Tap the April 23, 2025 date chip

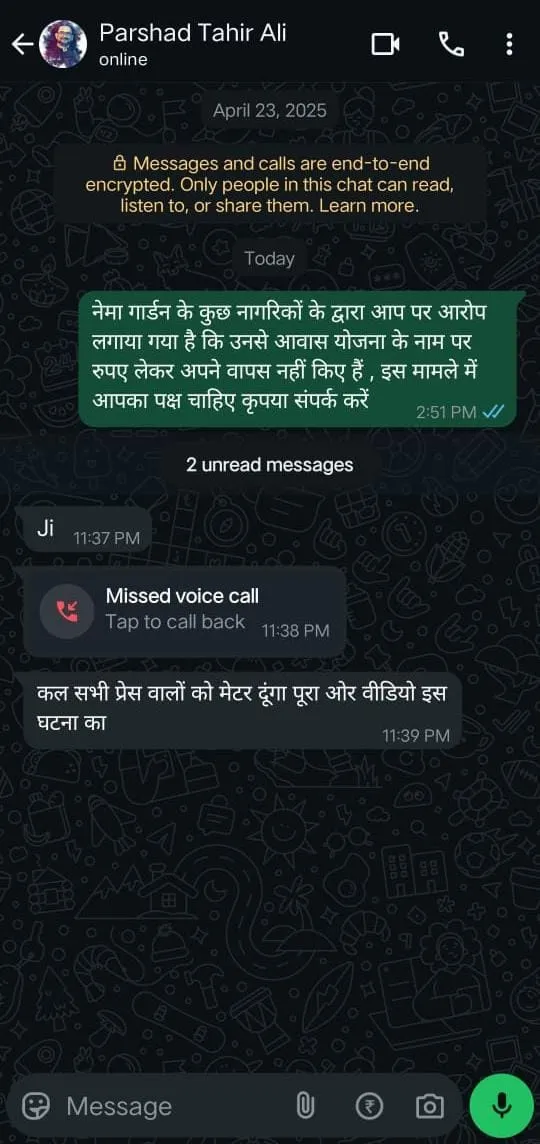[269, 111]
